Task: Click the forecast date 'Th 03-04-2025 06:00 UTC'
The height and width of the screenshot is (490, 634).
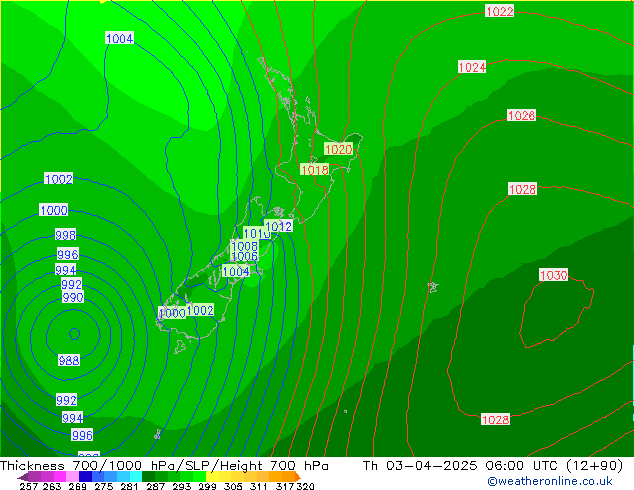Action: coord(462,465)
